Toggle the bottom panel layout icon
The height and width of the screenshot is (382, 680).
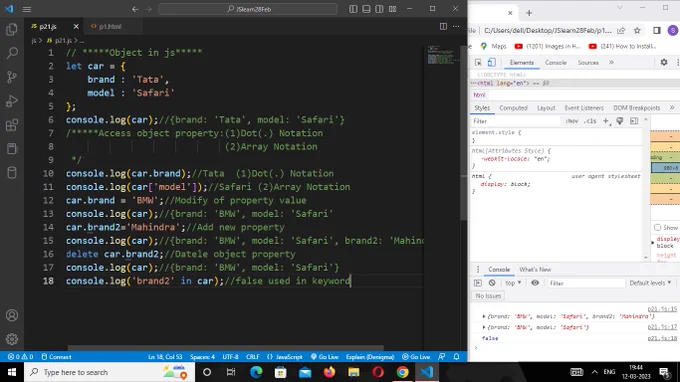(366, 9)
